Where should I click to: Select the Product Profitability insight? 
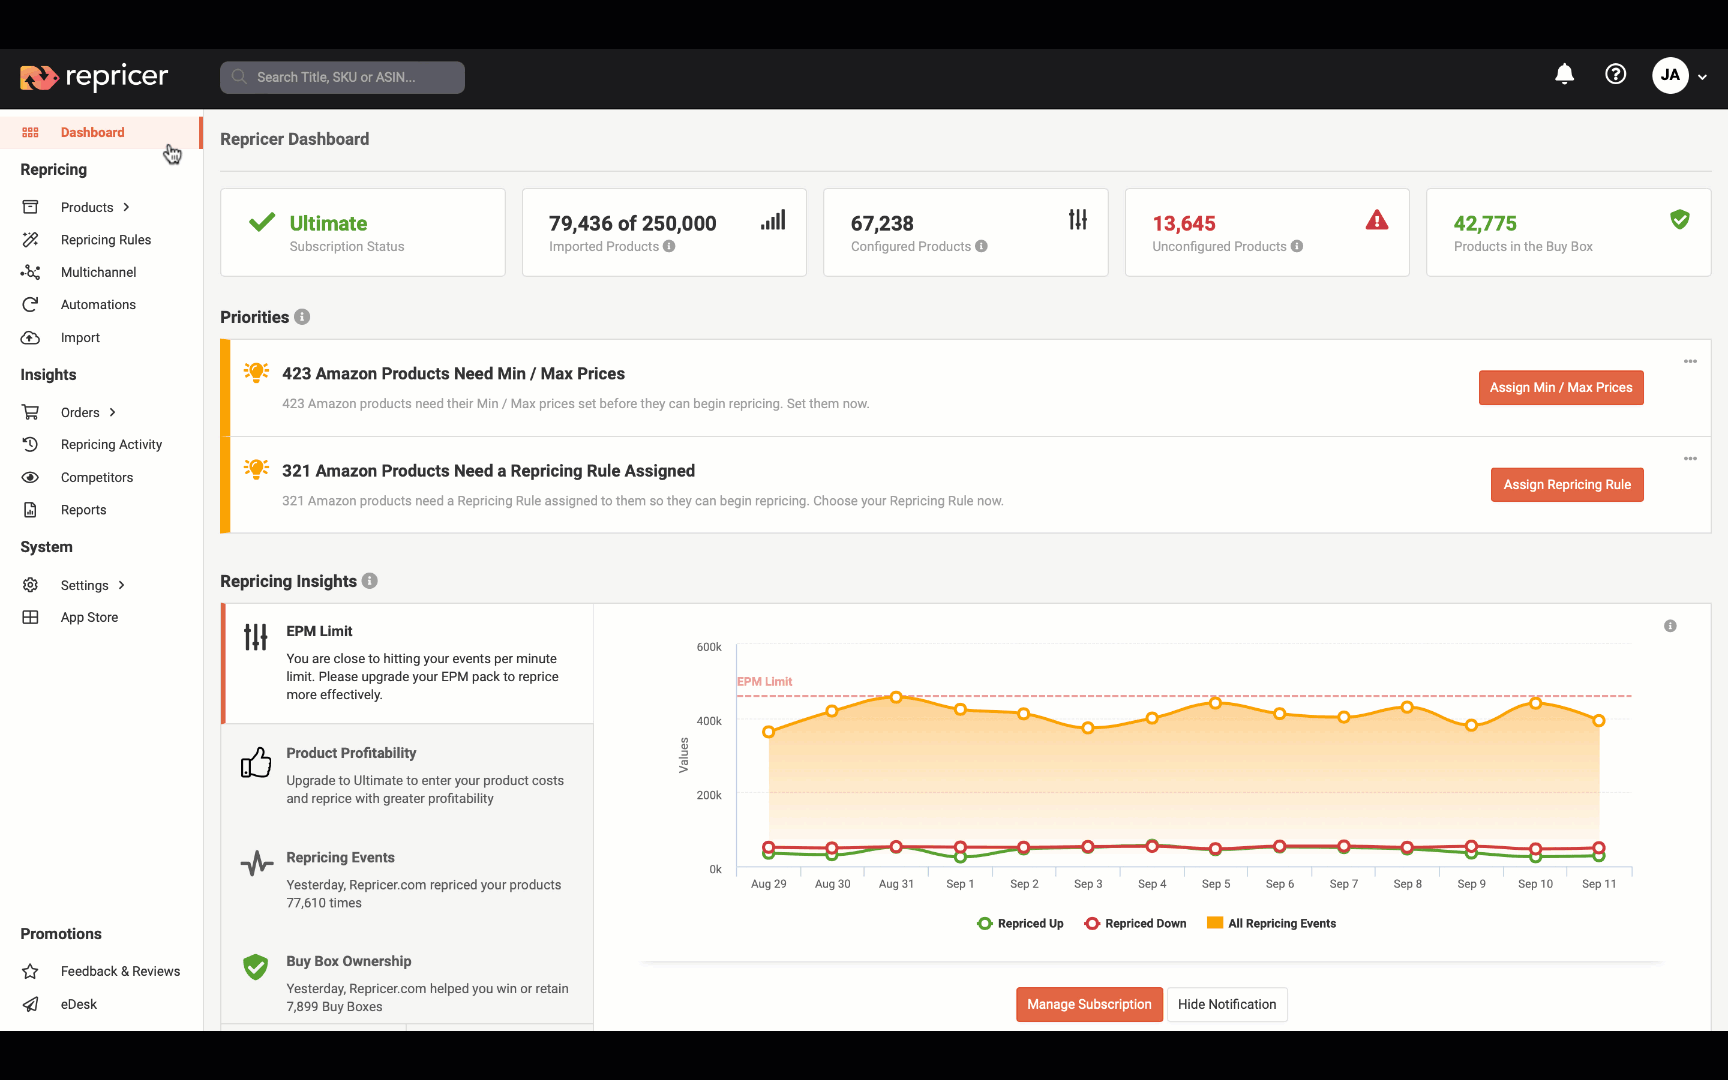(408, 776)
